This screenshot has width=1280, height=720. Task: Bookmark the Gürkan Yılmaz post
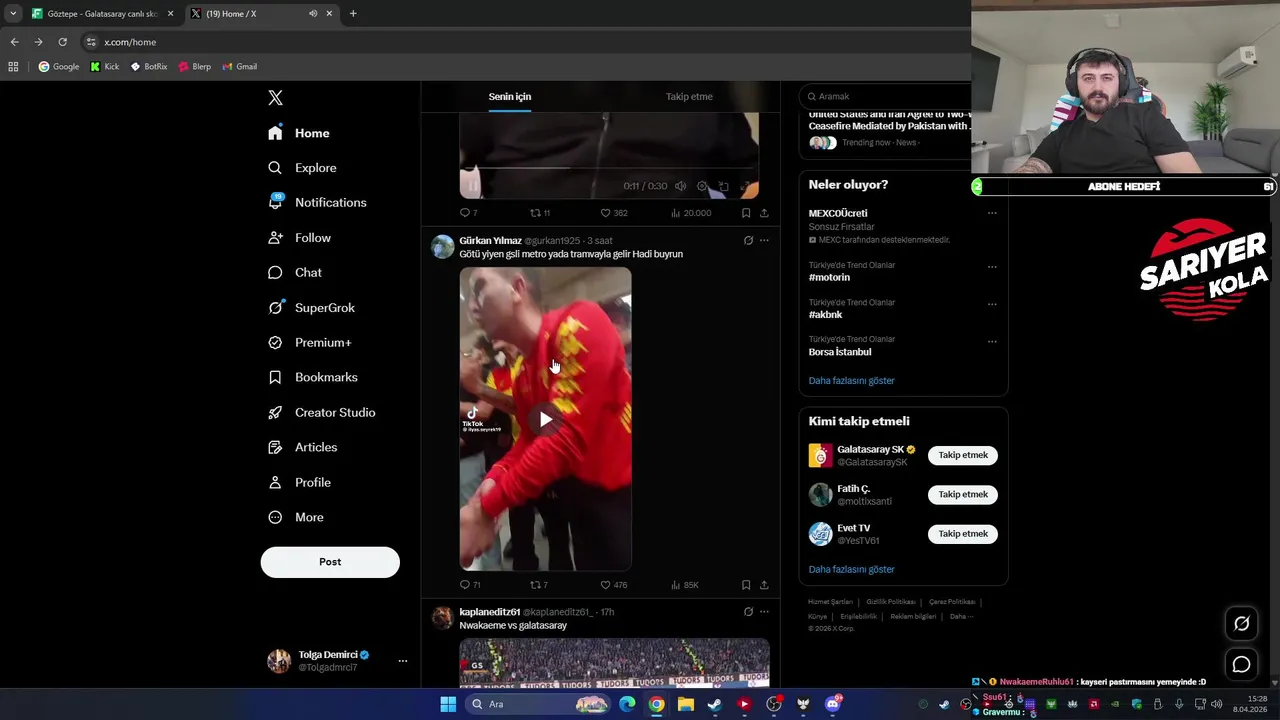coord(746,585)
